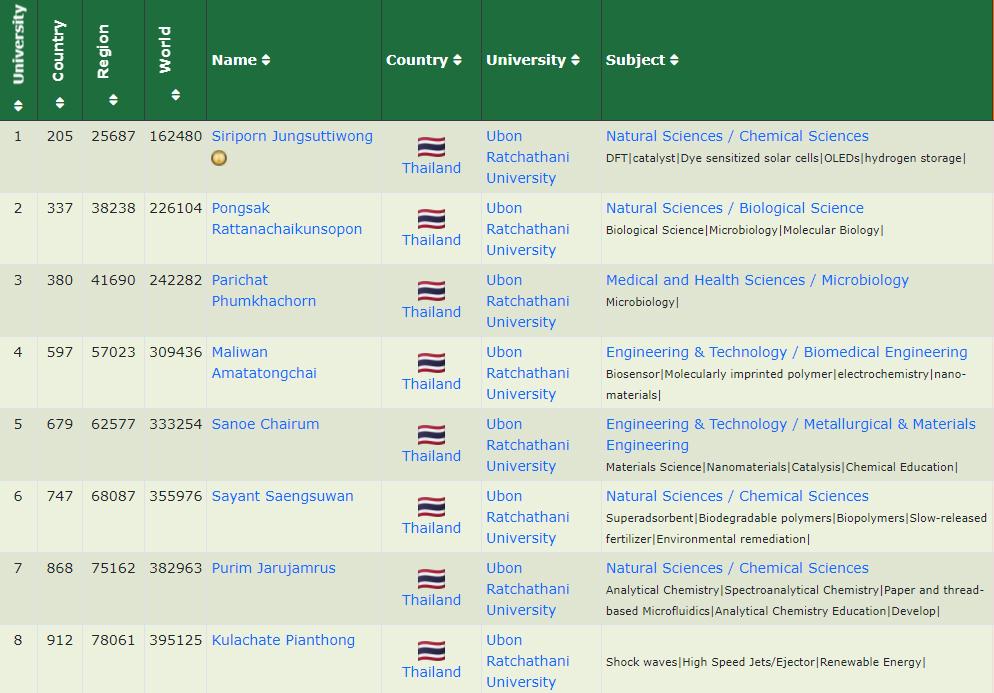Open Sanoe Chairum profile link
Screen dimensions: 994x693
[265, 424]
